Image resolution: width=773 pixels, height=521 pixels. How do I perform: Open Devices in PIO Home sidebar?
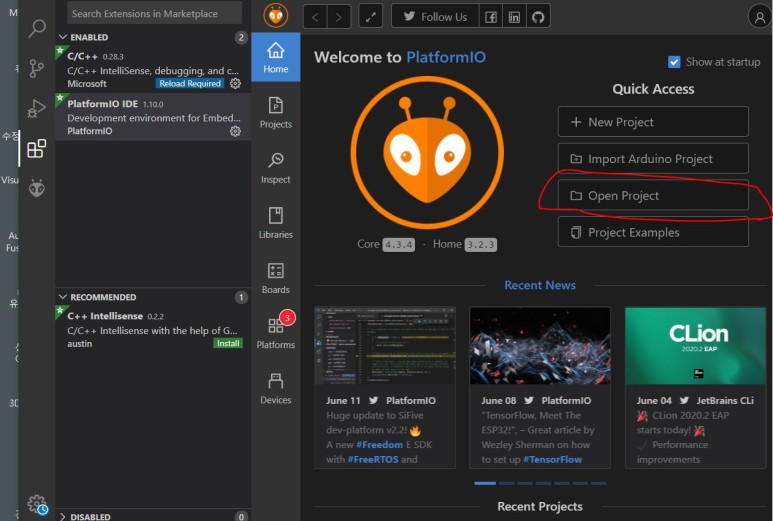pos(276,388)
